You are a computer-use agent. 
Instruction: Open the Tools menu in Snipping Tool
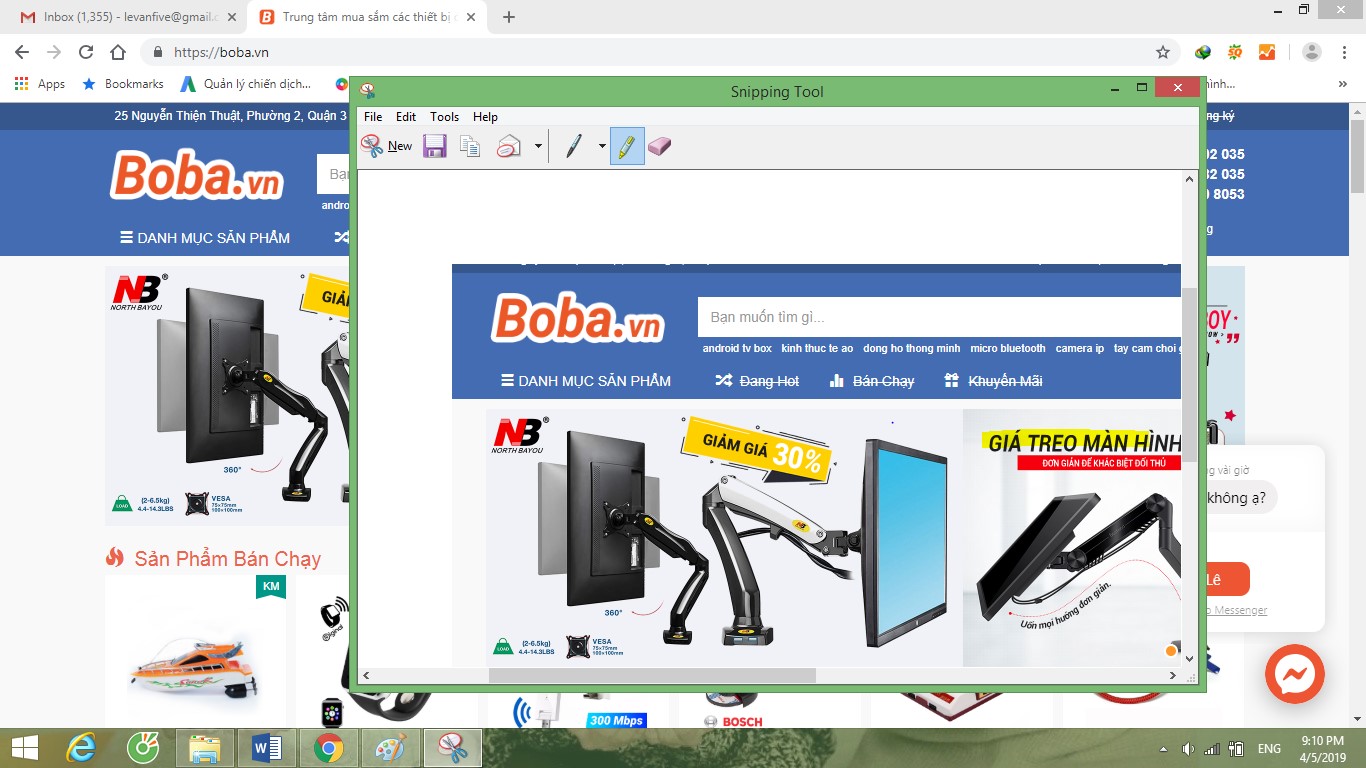444,117
